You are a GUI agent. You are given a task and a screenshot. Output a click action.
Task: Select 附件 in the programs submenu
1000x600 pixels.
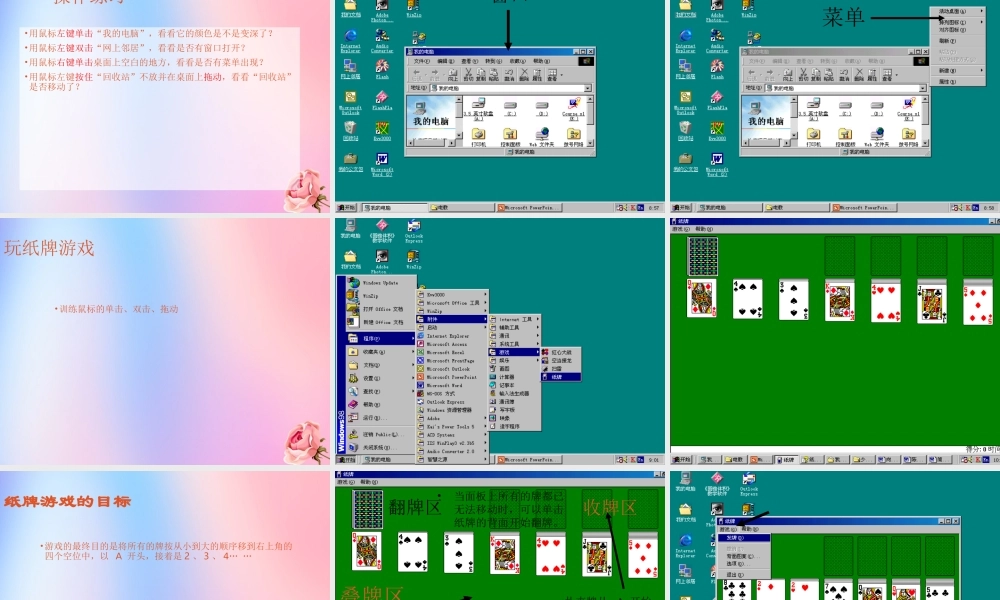[452, 319]
